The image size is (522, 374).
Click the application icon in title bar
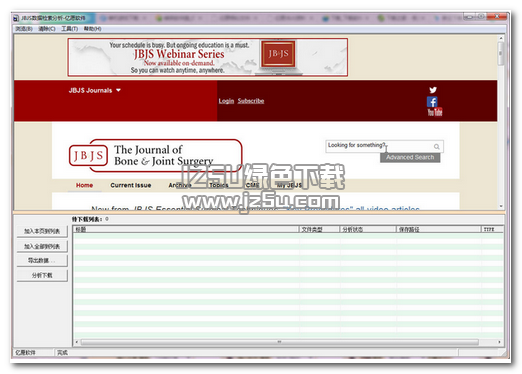[16, 18]
